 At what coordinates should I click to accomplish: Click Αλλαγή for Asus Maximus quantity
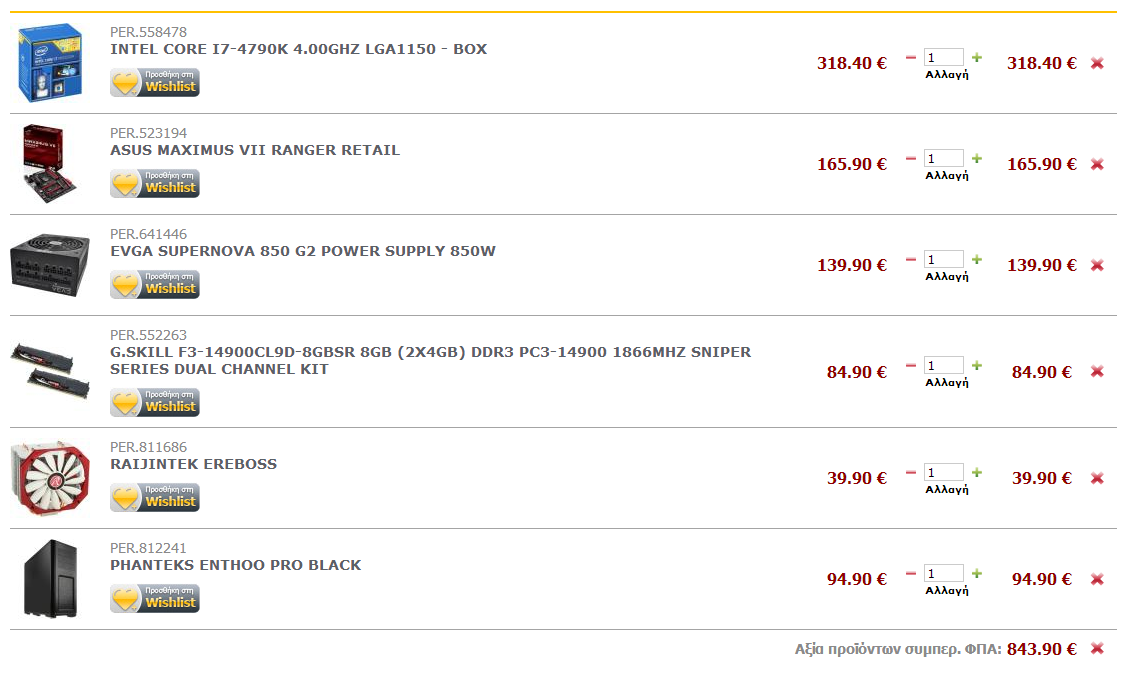pyautogui.click(x=946, y=175)
